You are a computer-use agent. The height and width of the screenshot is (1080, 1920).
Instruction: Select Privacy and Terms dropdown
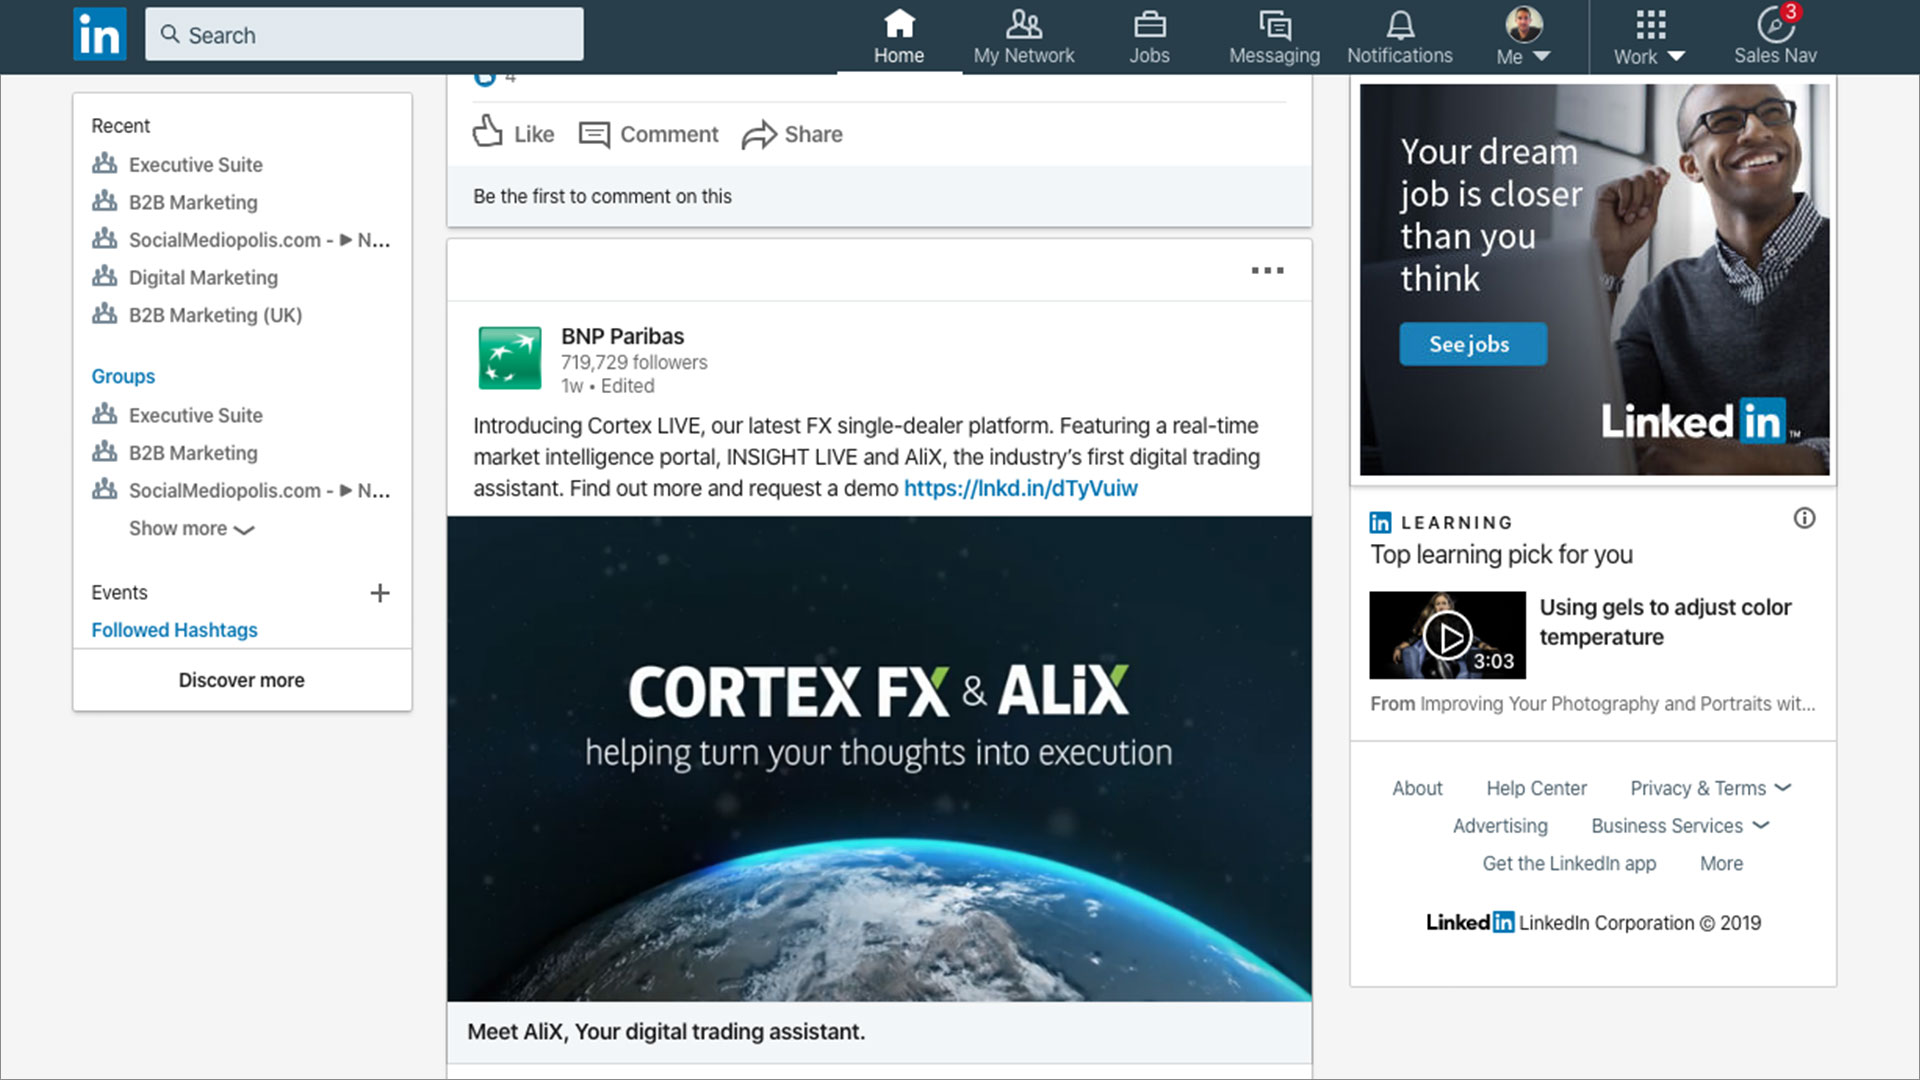coord(1712,787)
